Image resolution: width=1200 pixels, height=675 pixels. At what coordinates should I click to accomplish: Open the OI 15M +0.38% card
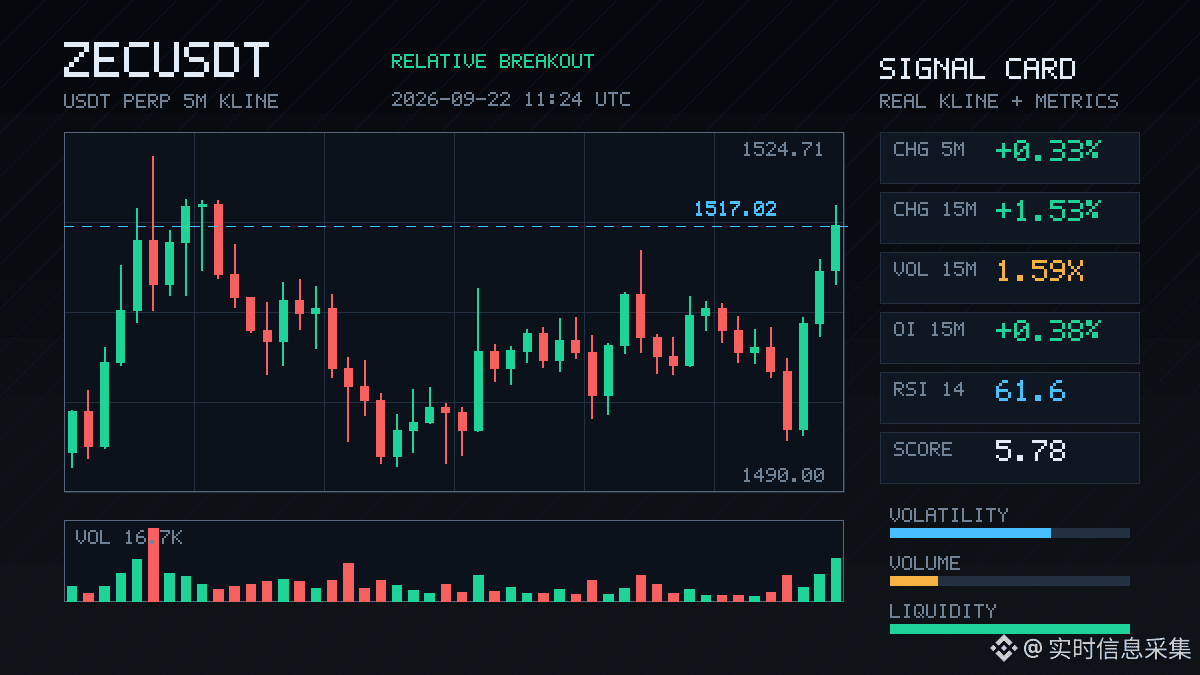coord(1009,337)
